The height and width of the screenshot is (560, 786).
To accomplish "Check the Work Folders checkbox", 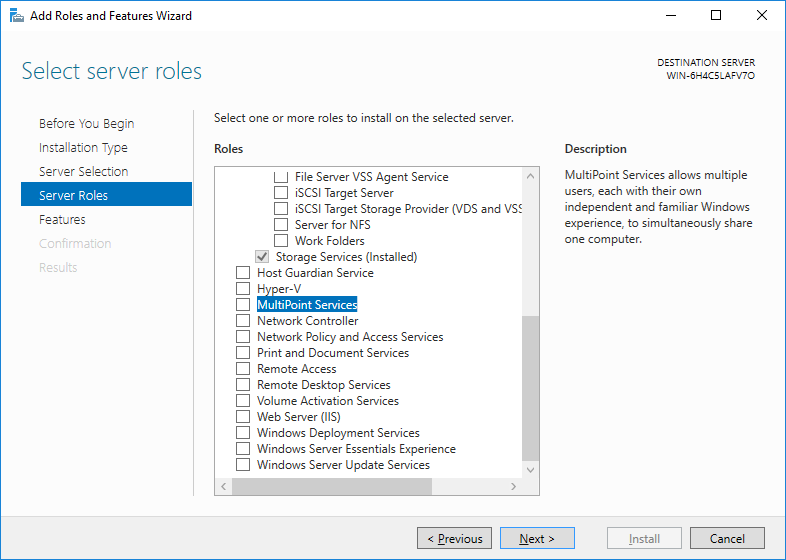I will pos(281,241).
